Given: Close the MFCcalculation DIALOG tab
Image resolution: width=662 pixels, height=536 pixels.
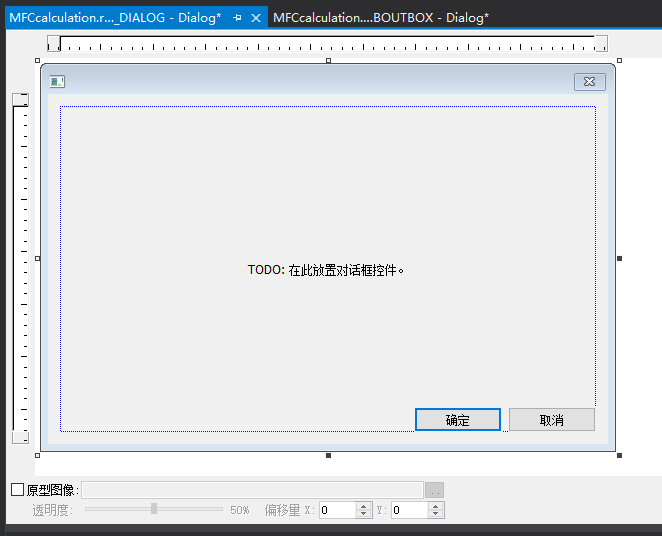Looking at the screenshot, I should pos(256,18).
